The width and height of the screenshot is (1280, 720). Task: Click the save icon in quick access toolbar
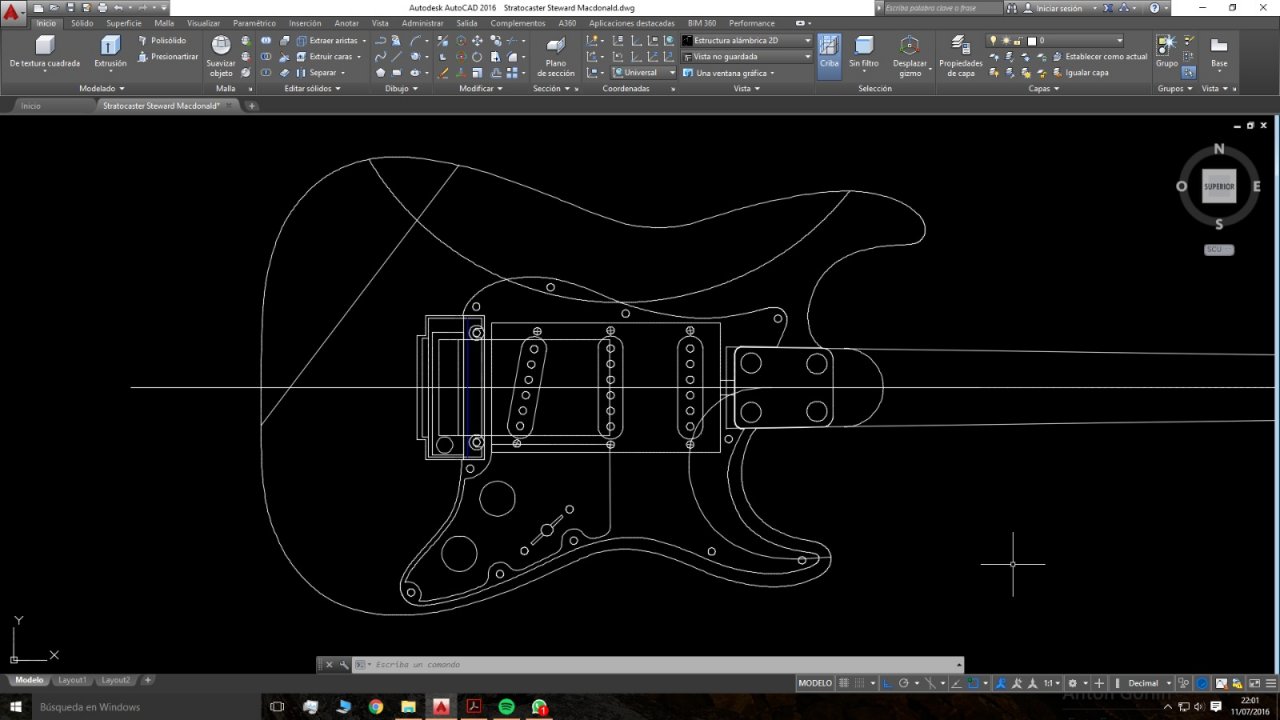coord(71,7)
